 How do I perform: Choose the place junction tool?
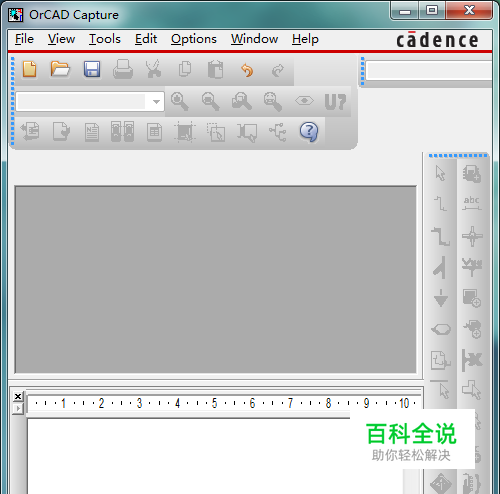pos(472,236)
